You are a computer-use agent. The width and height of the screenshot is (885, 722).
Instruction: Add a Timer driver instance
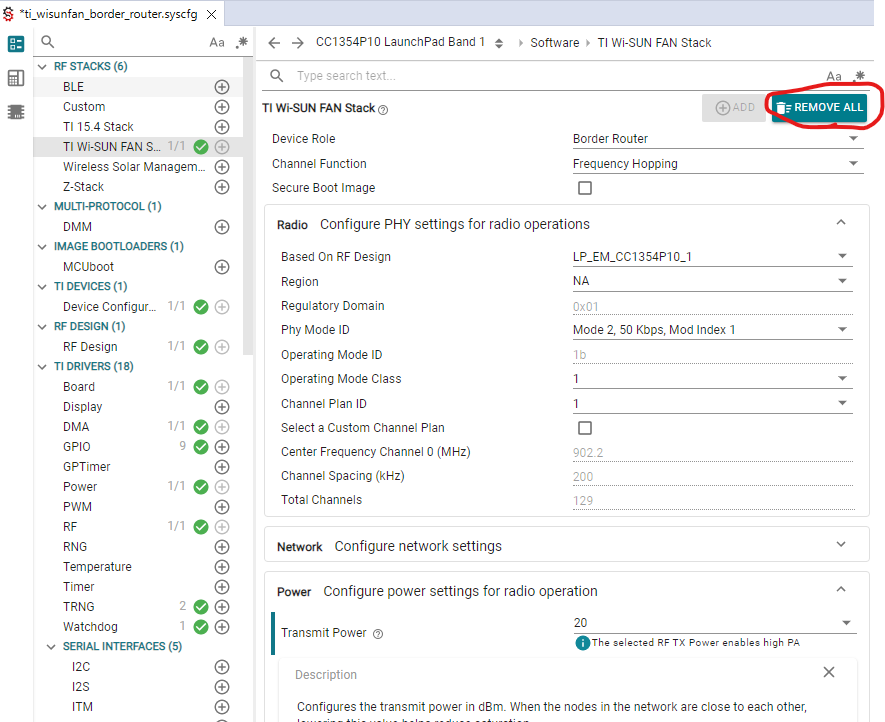222,587
